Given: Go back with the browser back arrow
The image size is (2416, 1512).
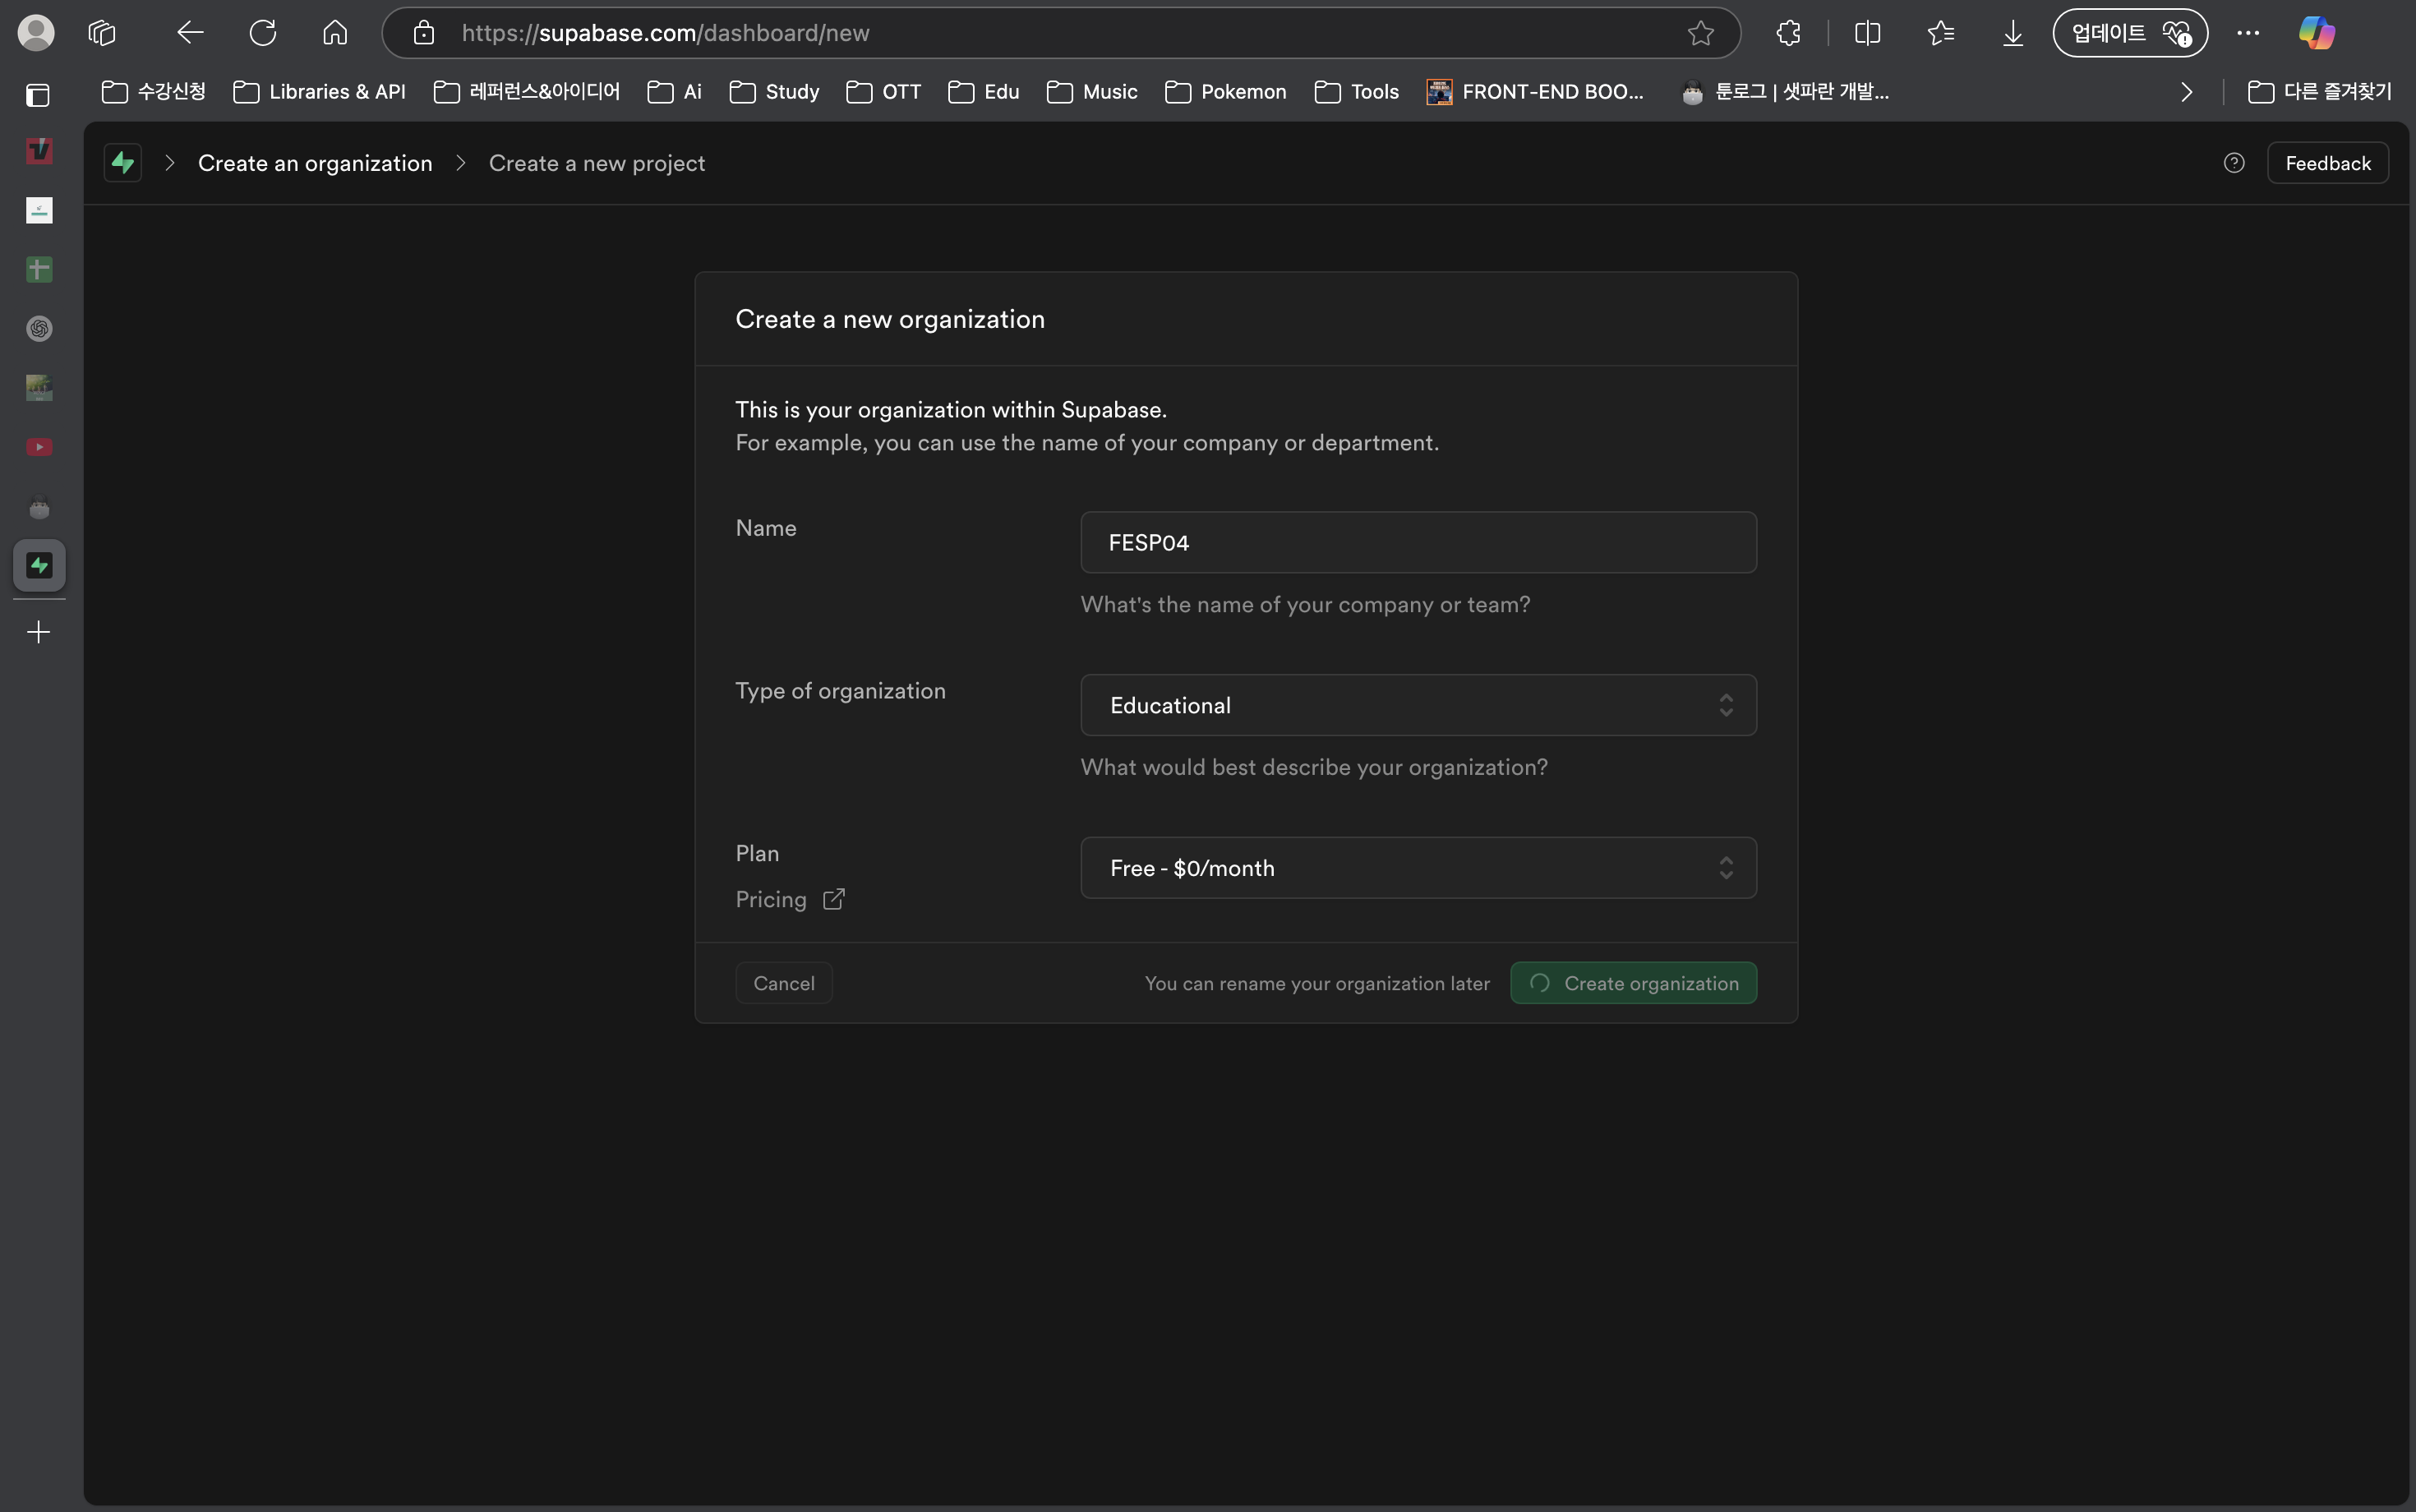Looking at the screenshot, I should pyautogui.click(x=190, y=33).
